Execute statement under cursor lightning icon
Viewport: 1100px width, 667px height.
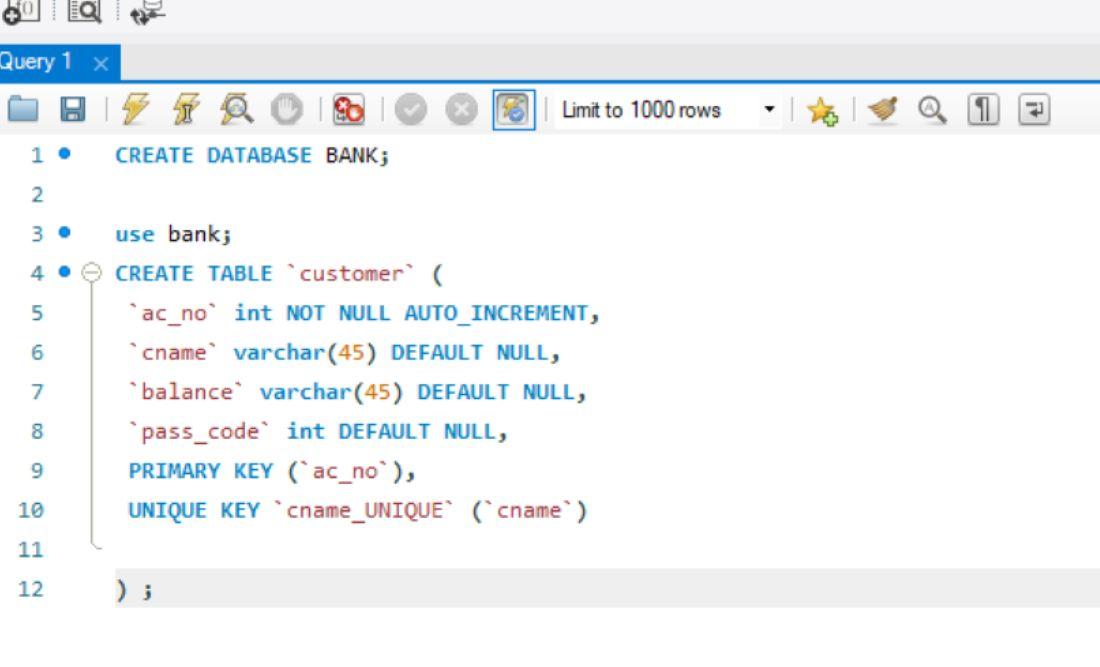click(x=187, y=109)
